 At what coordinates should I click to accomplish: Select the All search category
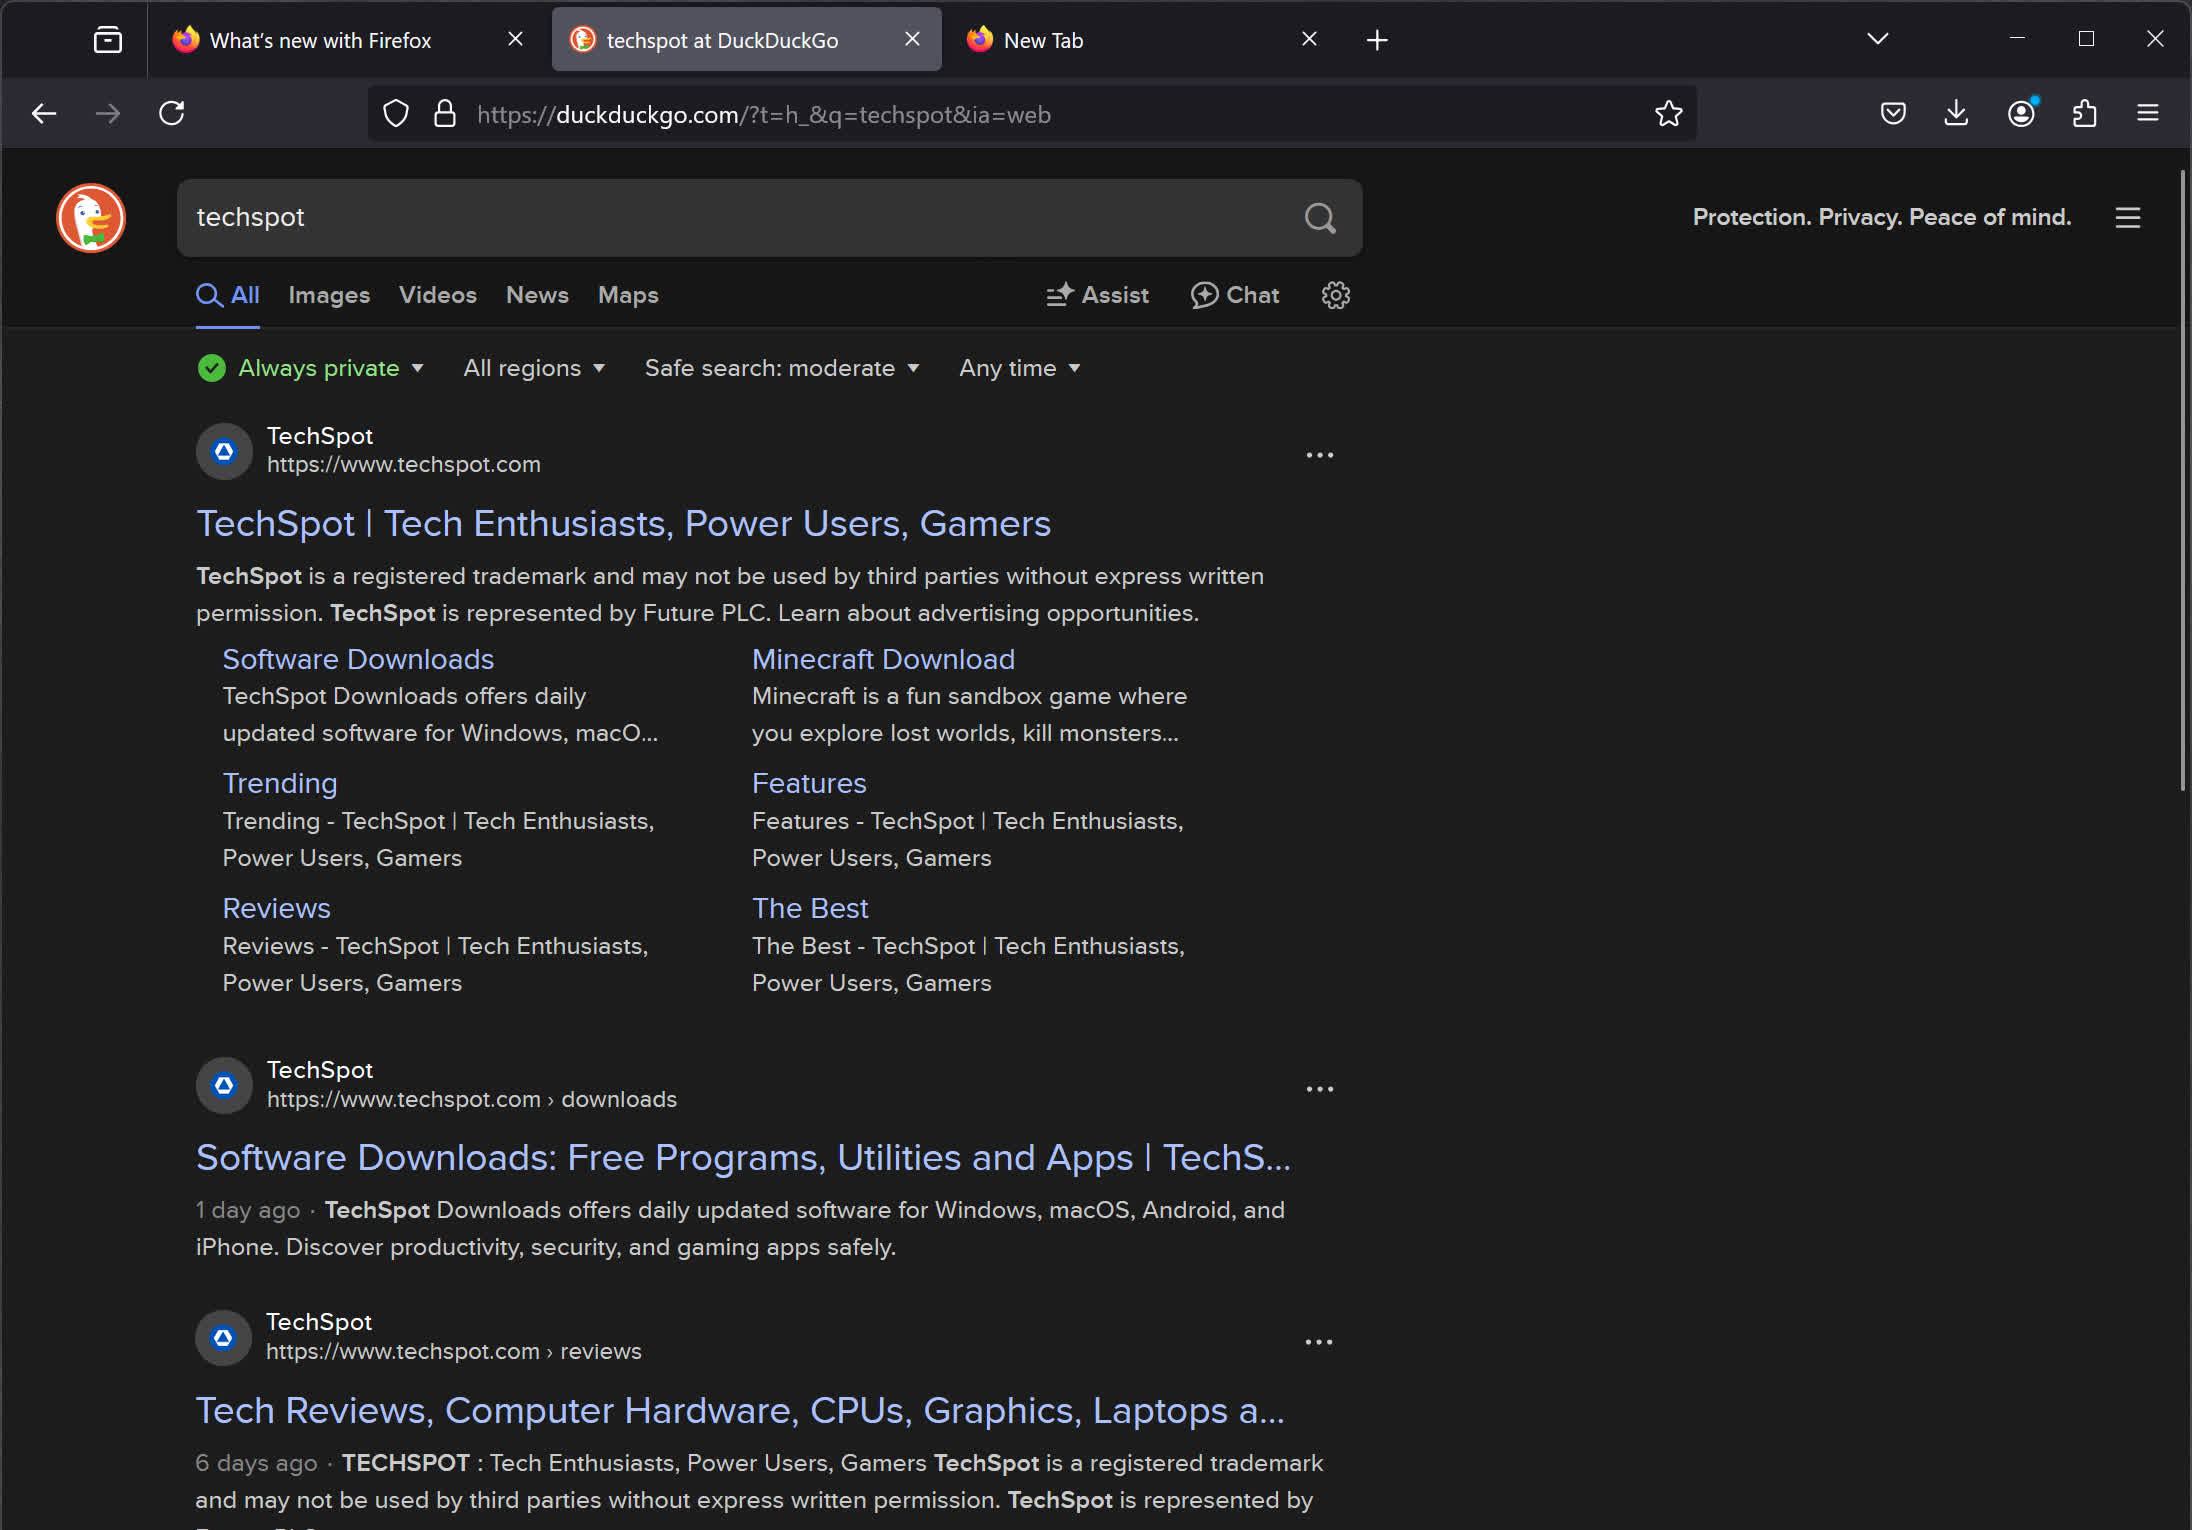(x=228, y=295)
